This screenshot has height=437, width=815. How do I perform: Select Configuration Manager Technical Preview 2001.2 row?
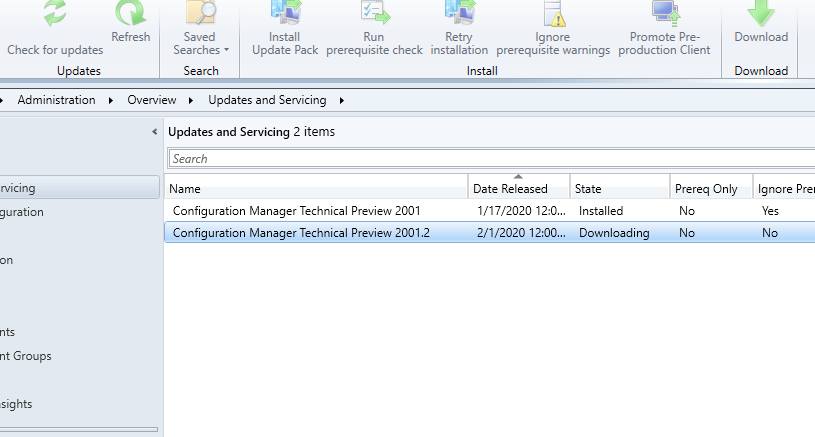tap(490, 232)
